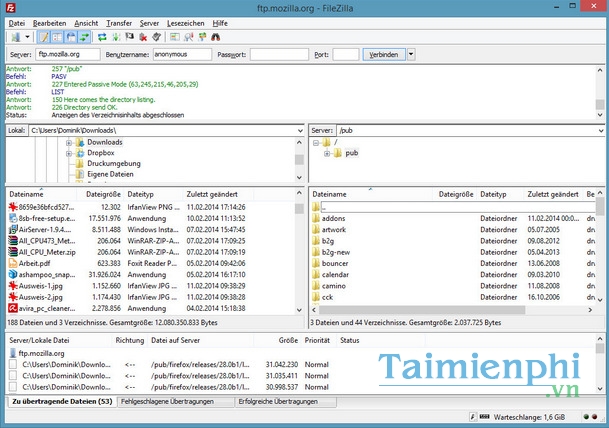This screenshot has height=428, width=609.
Task: Focus the Server address field
Action: [68, 54]
